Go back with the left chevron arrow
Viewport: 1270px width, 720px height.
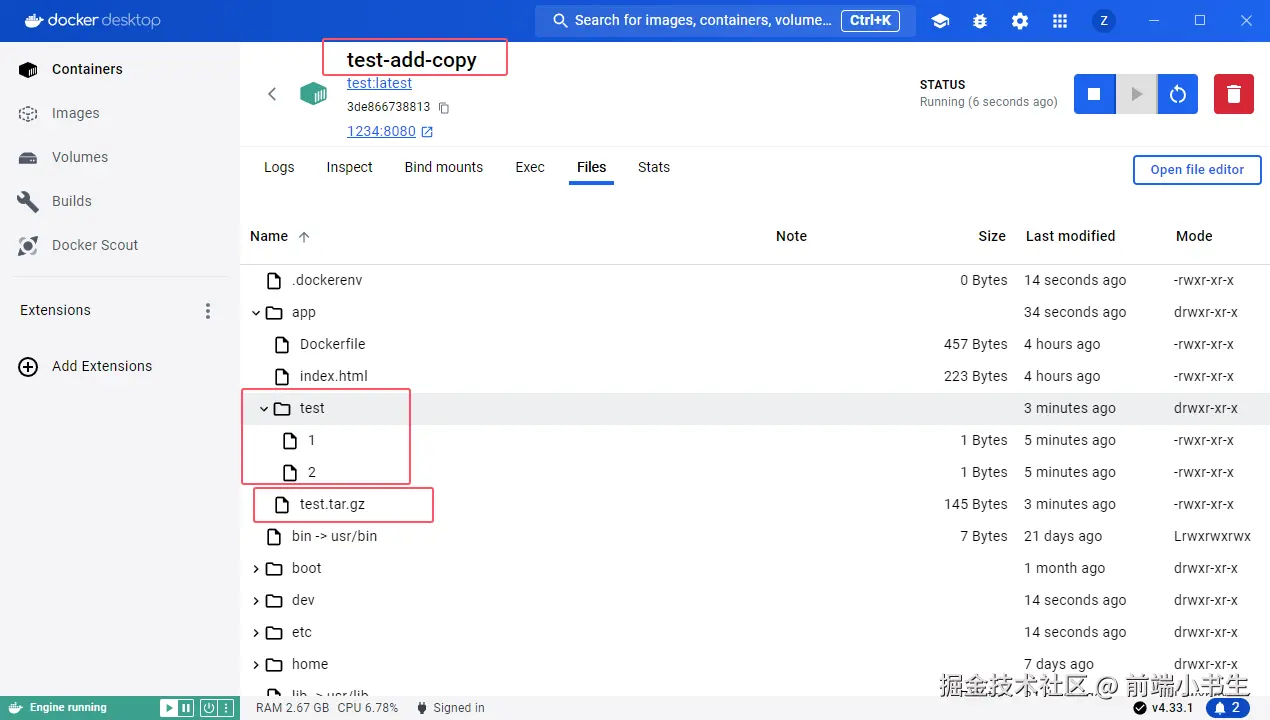click(x=272, y=94)
